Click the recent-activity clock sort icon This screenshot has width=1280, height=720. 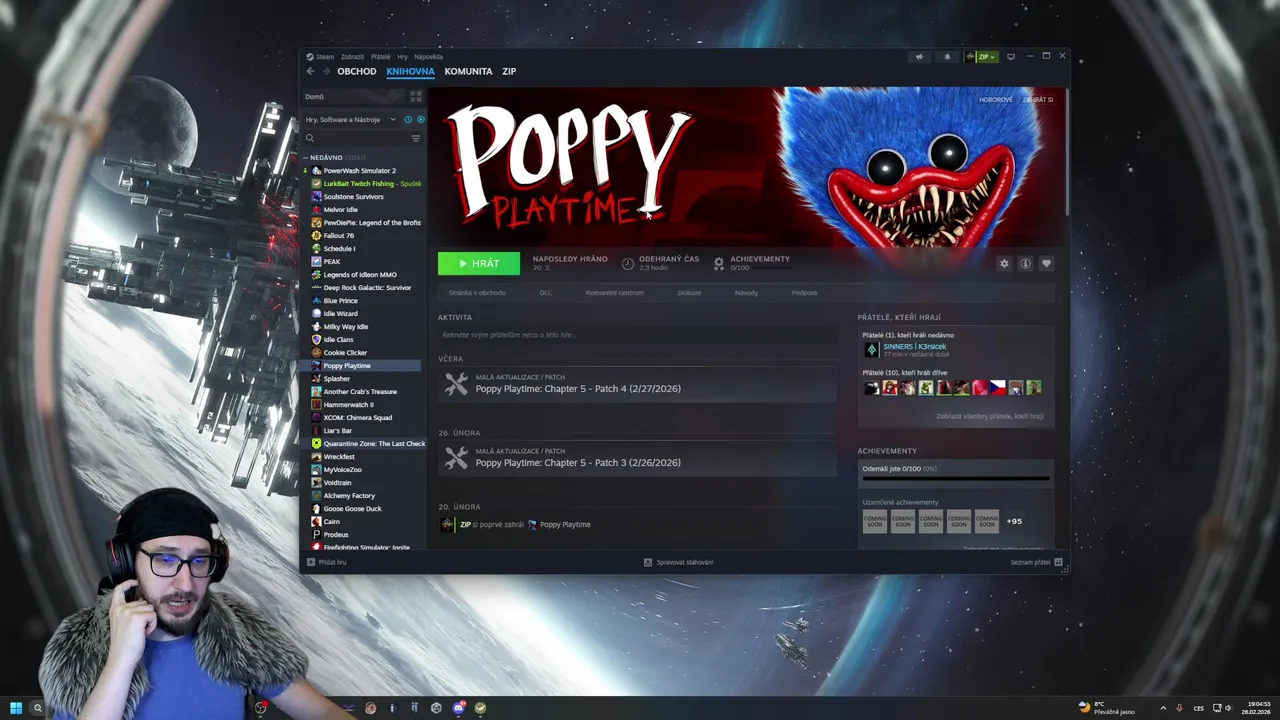point(408,119)
